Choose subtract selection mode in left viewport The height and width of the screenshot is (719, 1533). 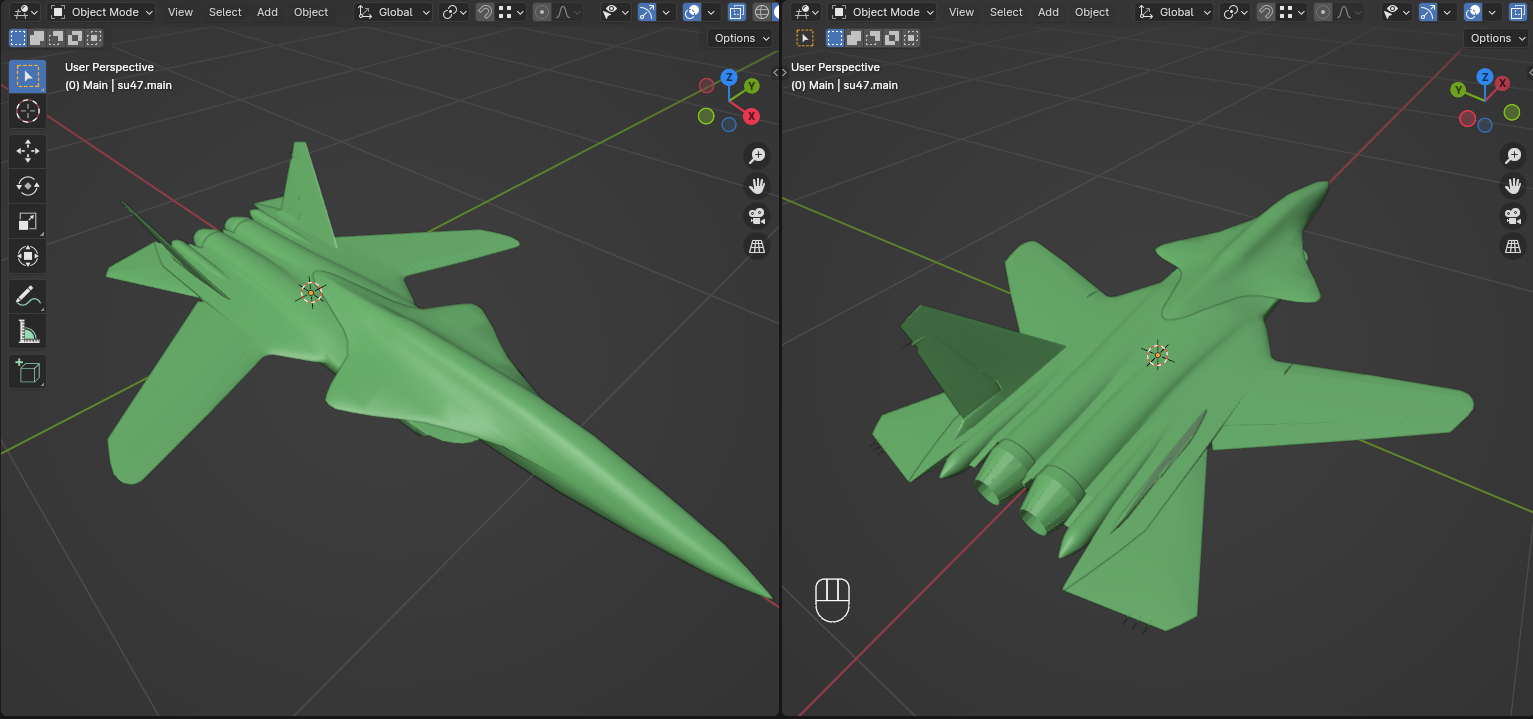(x=56, y=38)
